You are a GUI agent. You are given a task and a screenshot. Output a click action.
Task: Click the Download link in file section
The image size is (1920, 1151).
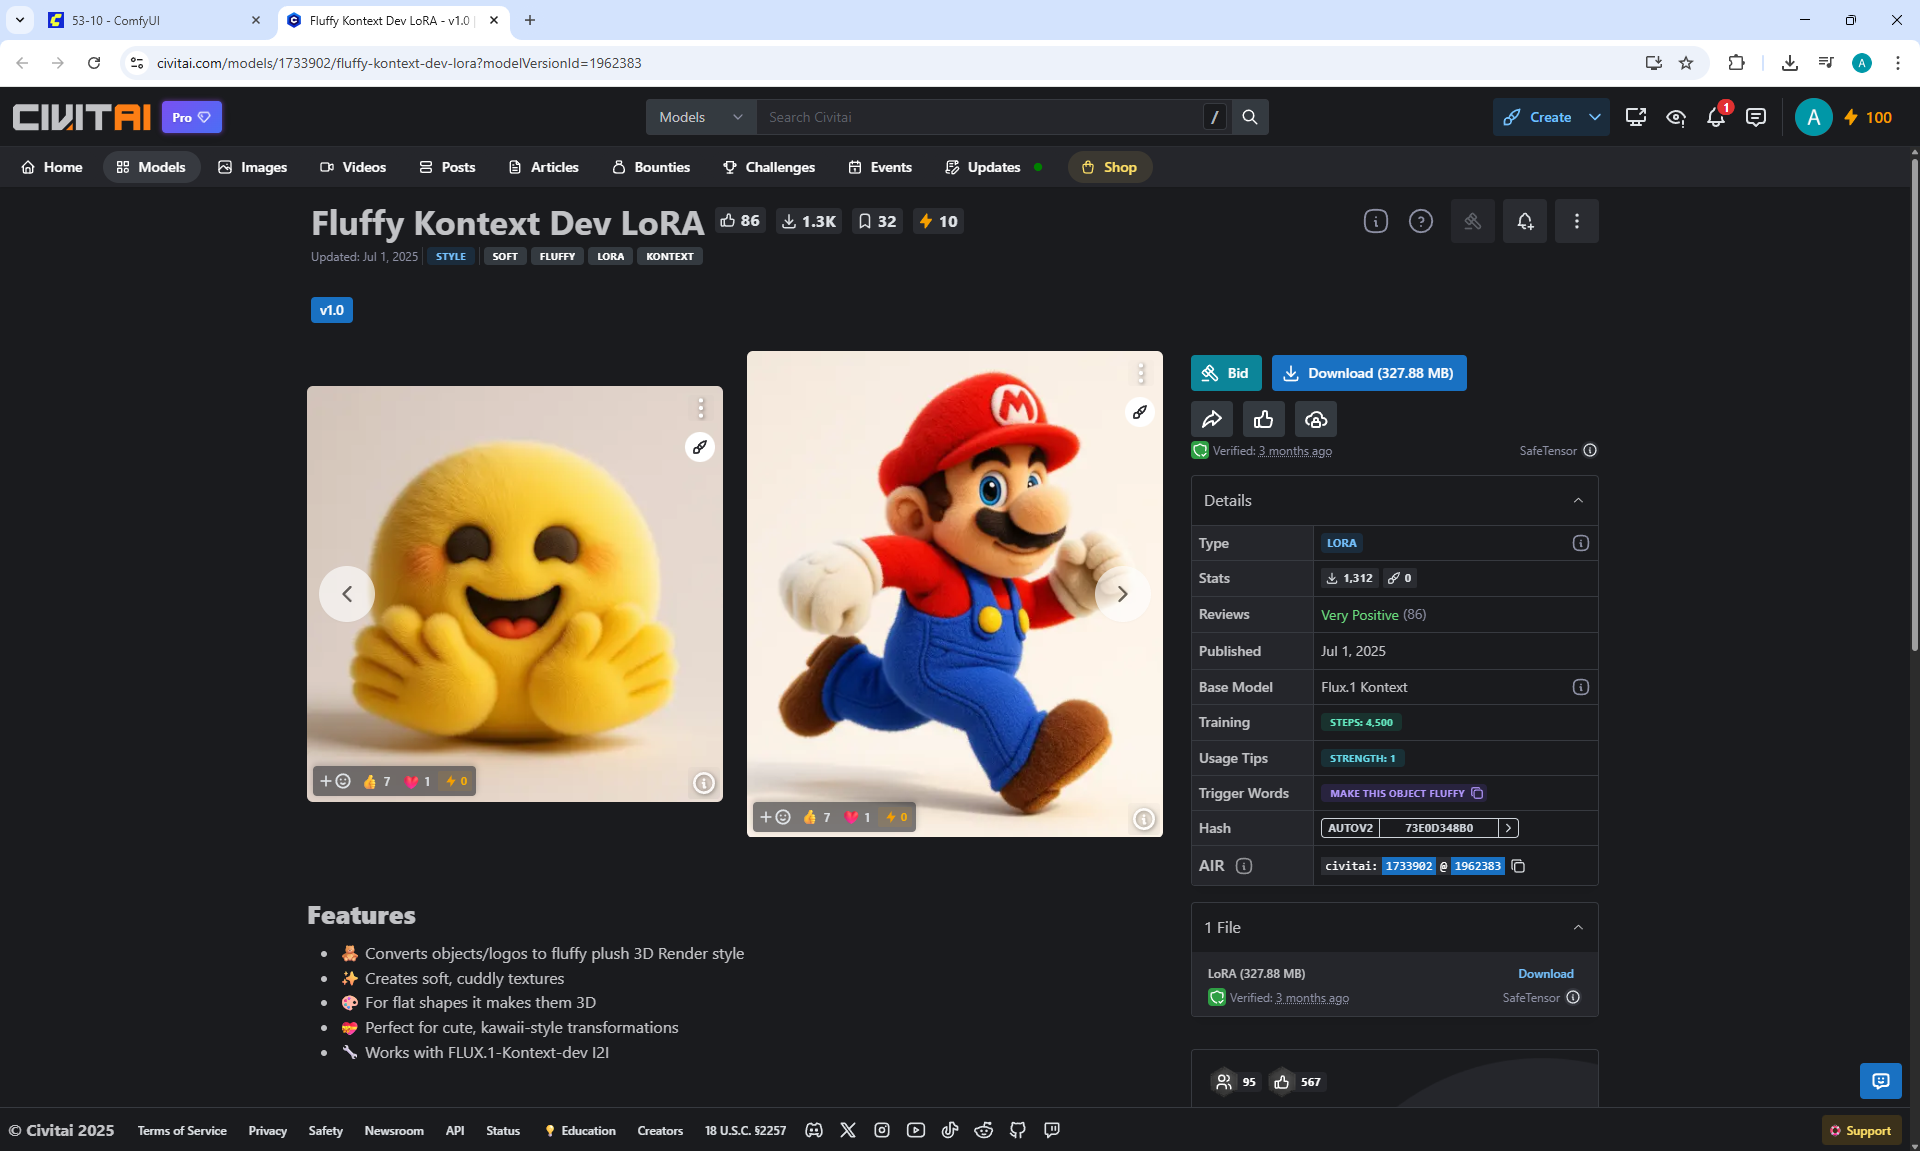1545,973
